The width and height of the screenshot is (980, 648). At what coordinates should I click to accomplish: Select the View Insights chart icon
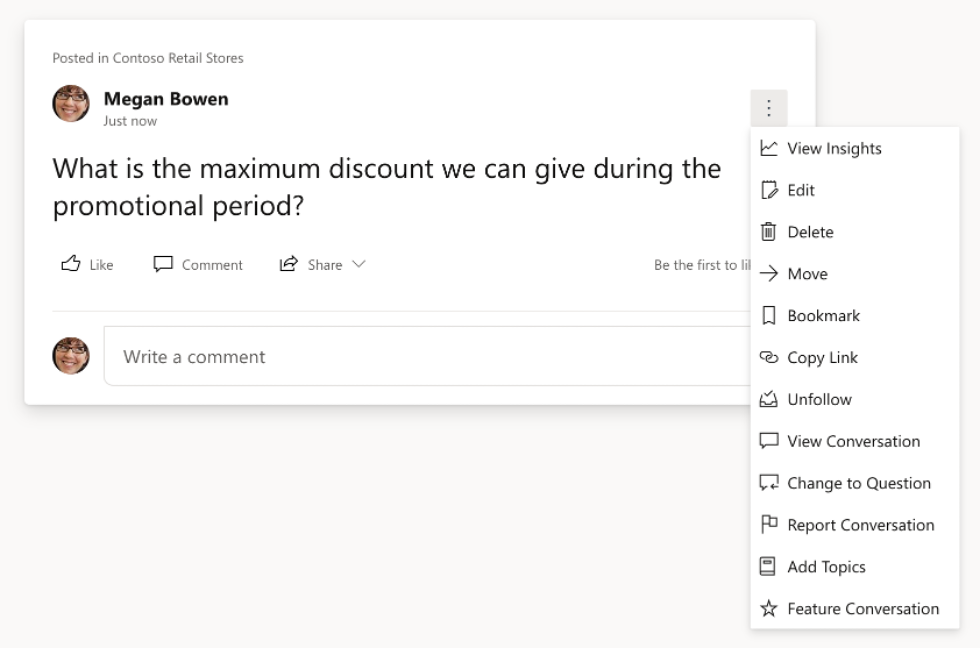tap(767, 148)
